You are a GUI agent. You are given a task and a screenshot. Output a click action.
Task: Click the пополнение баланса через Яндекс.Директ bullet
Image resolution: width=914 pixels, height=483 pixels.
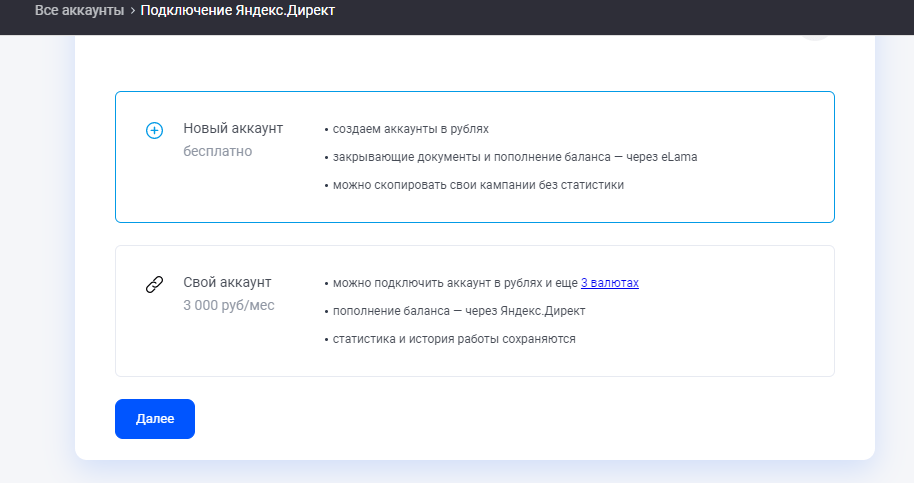coord(459,311)
